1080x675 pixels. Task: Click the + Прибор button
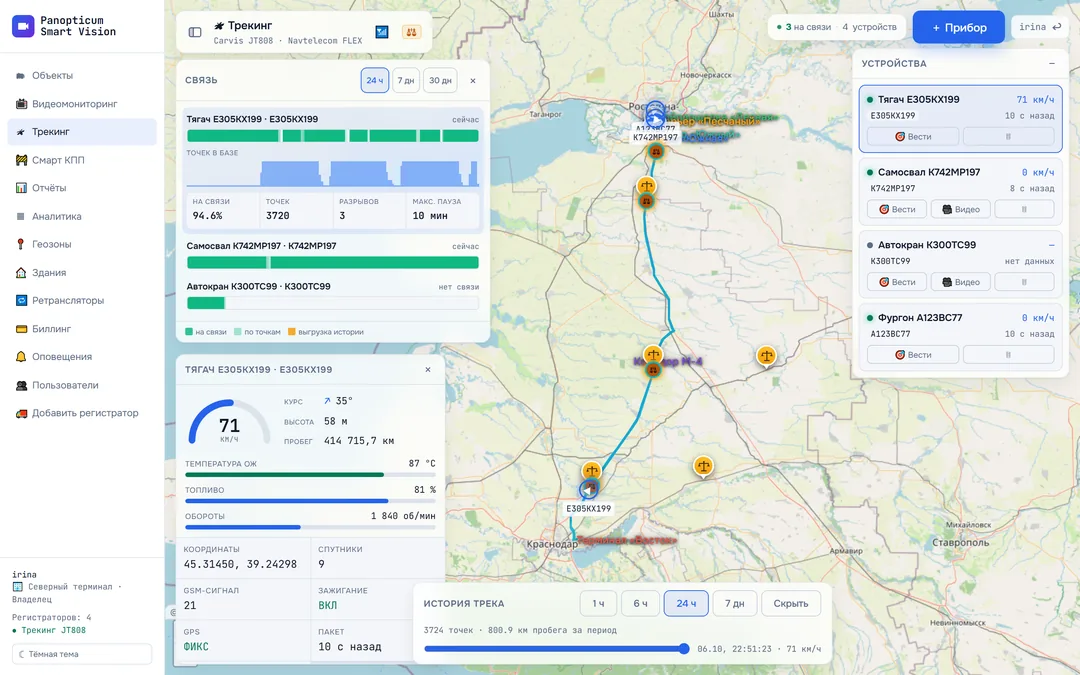click(959, 28)
